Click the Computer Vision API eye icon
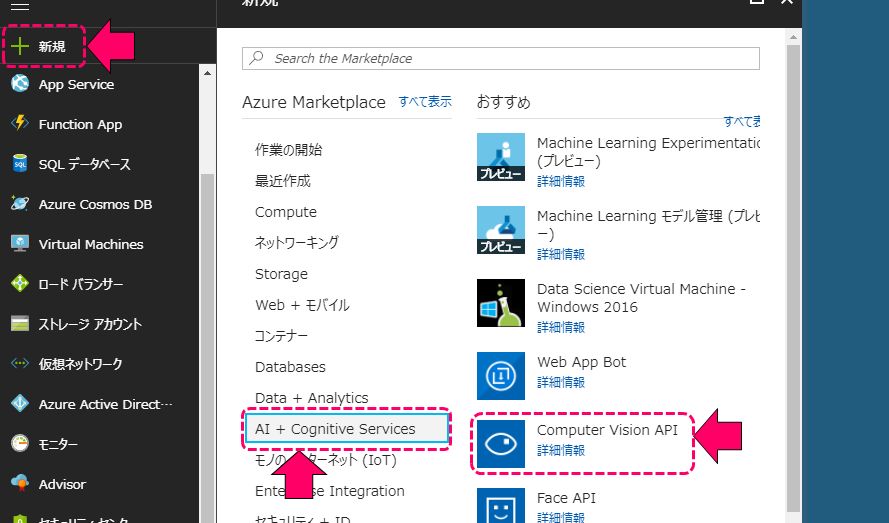Screen dimensions: 889x523 [x=501, y=444]
